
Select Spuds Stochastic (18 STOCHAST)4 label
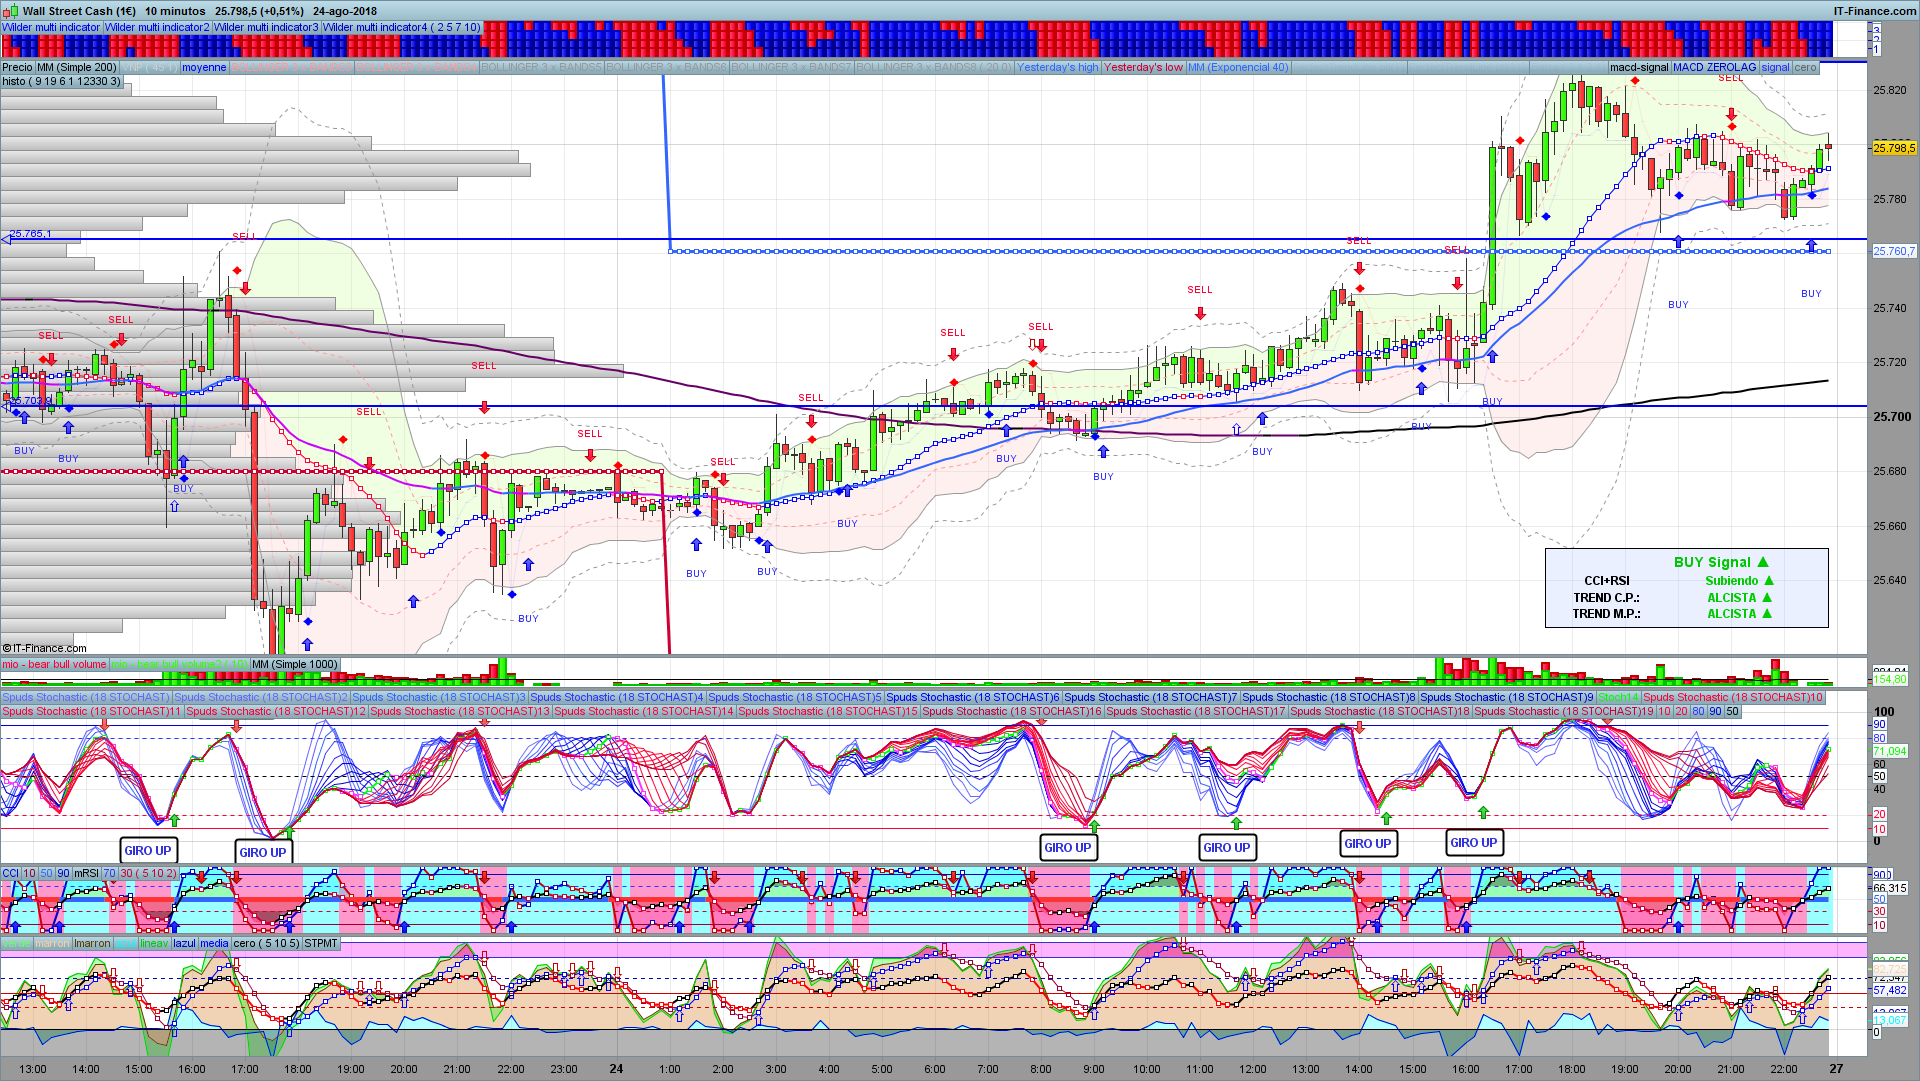click(617, 697)
